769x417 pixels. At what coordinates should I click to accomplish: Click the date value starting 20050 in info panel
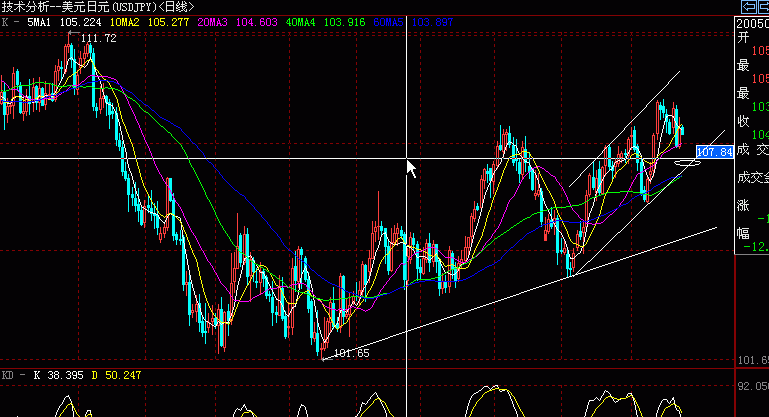point(752,24)
